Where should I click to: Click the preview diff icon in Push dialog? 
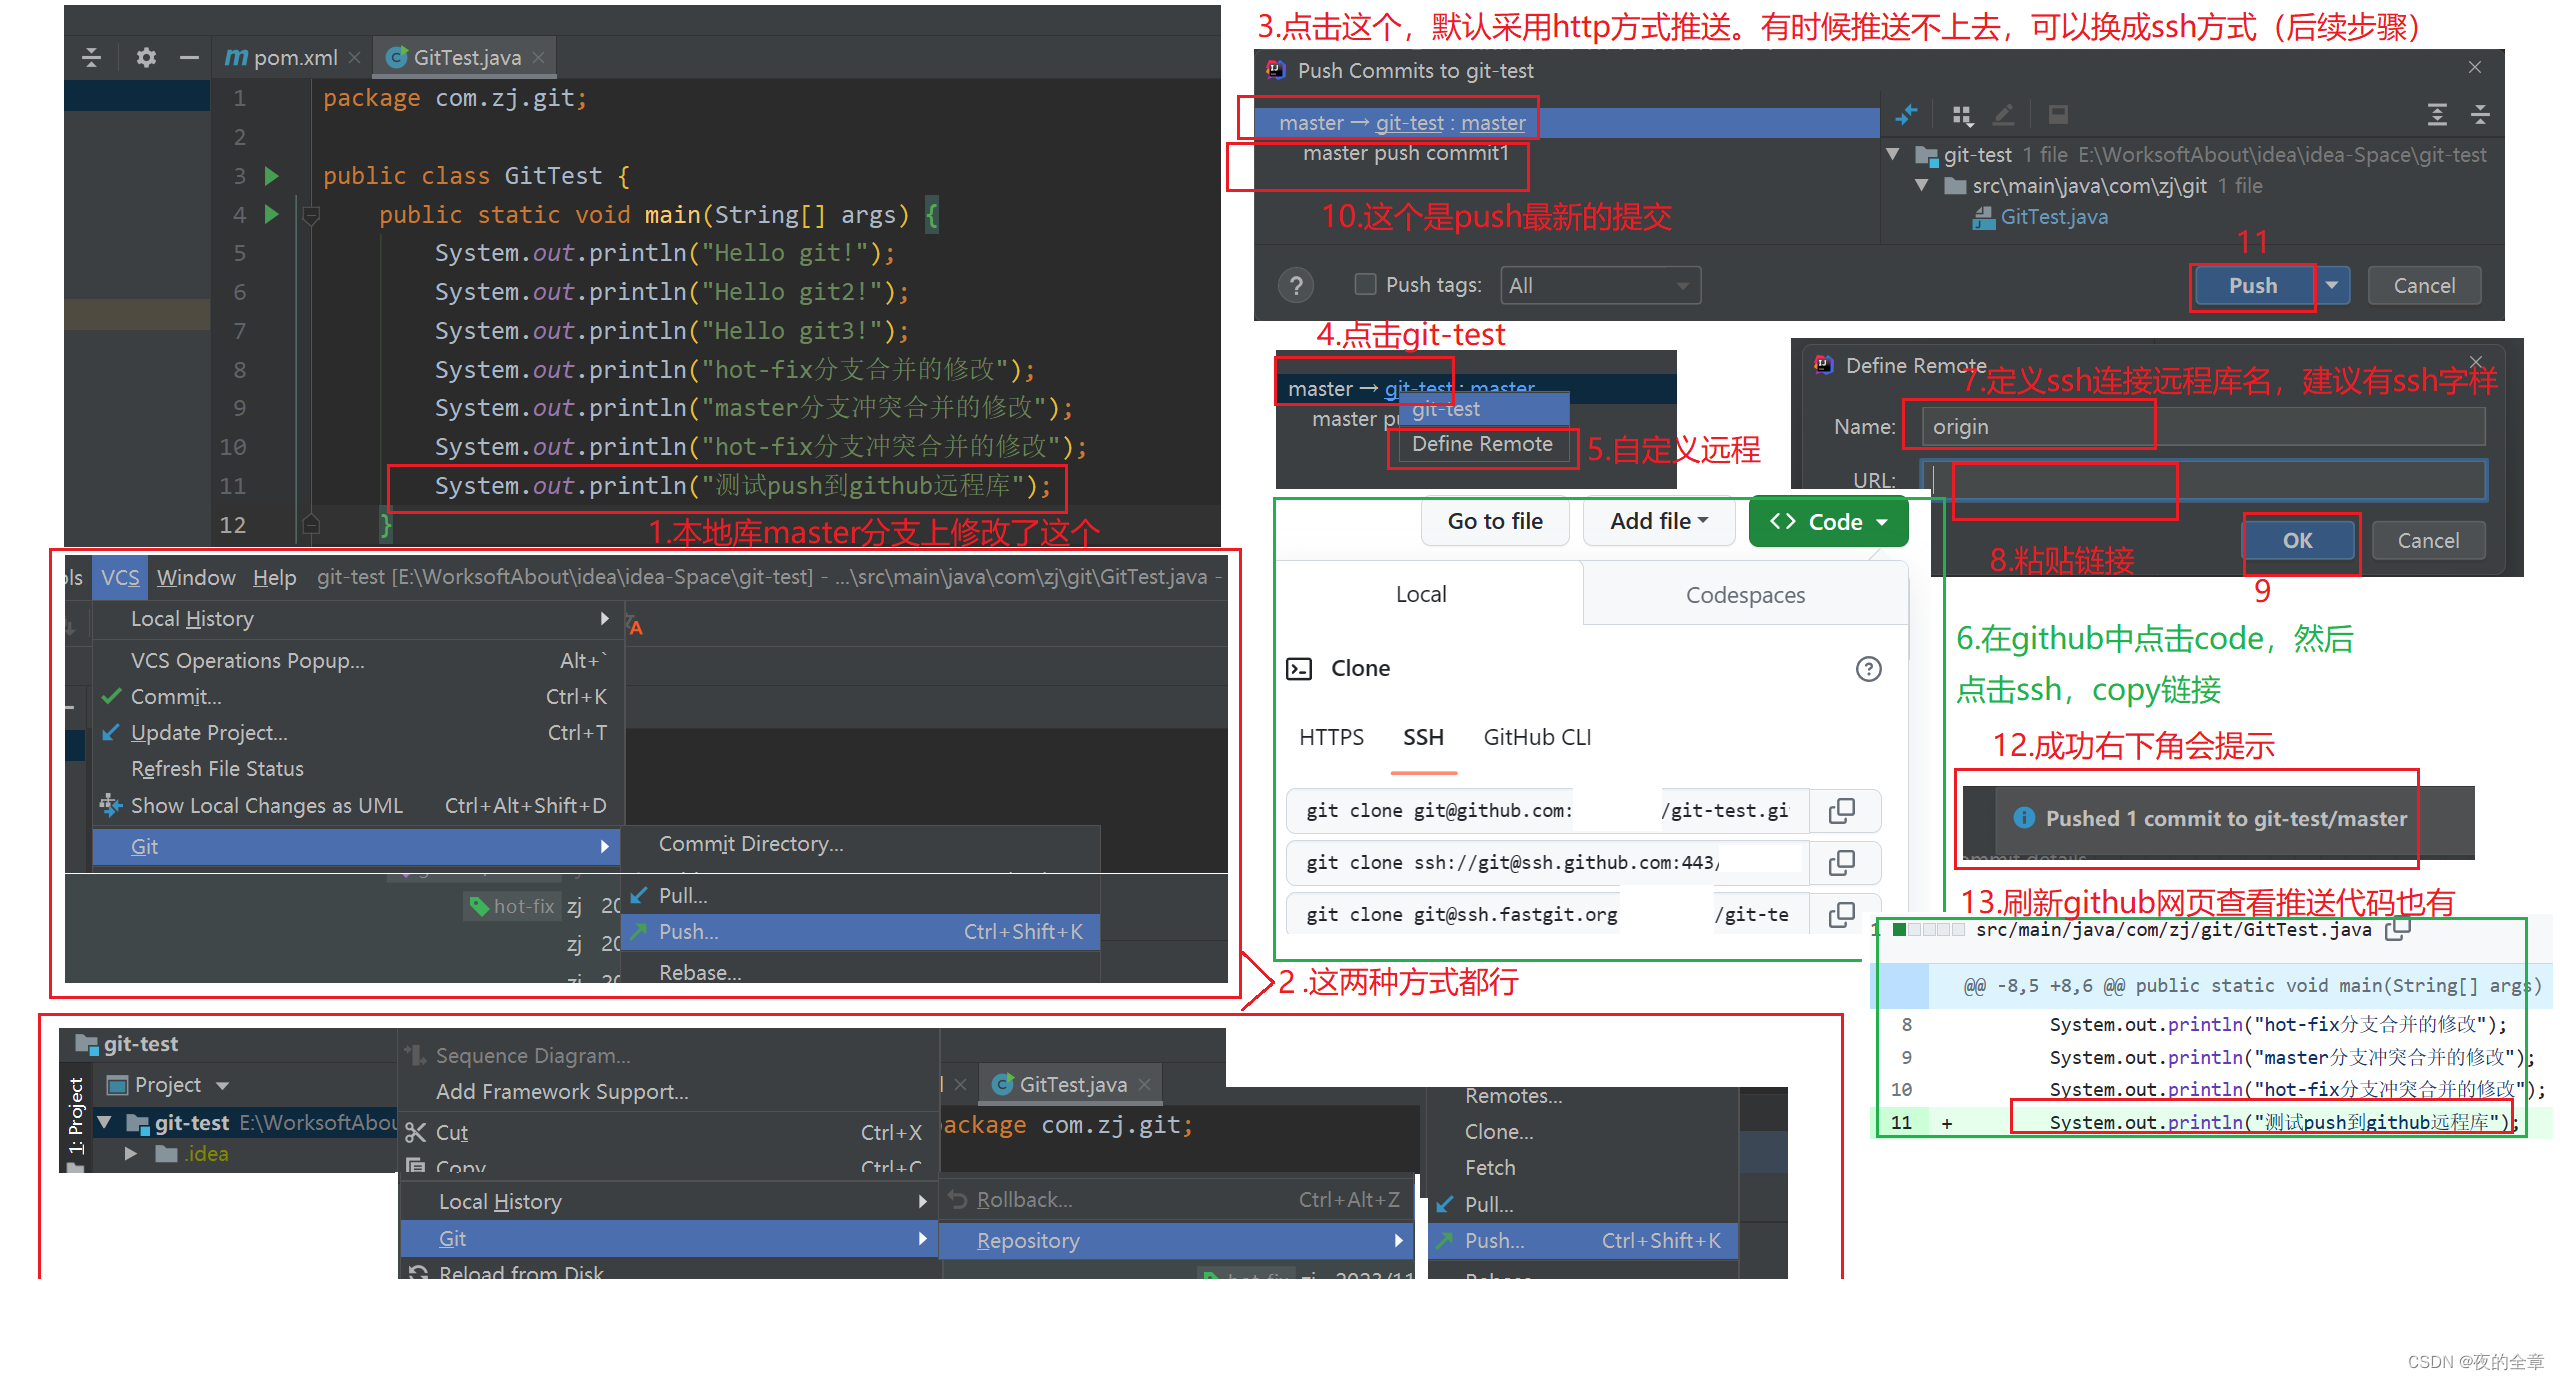2058,115
